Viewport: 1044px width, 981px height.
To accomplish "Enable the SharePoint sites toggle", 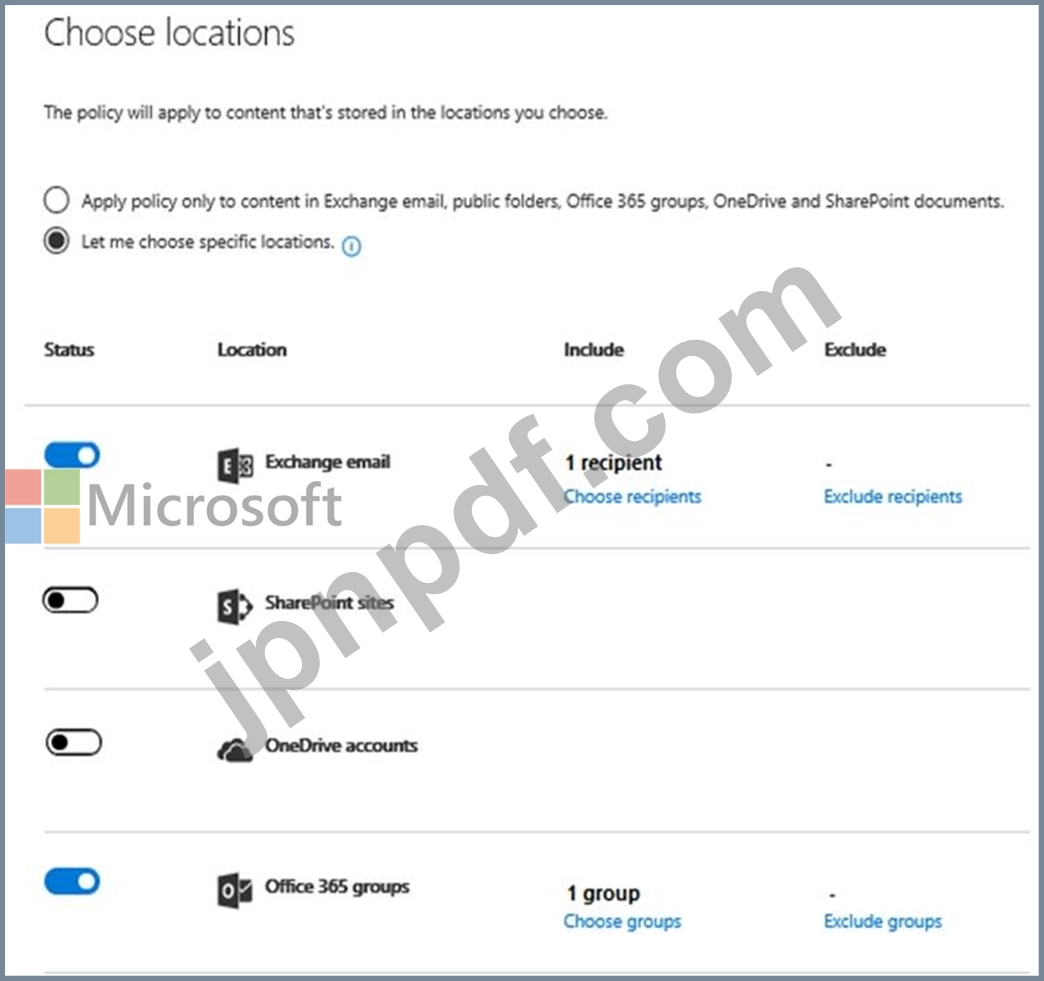I will (70, 600).
